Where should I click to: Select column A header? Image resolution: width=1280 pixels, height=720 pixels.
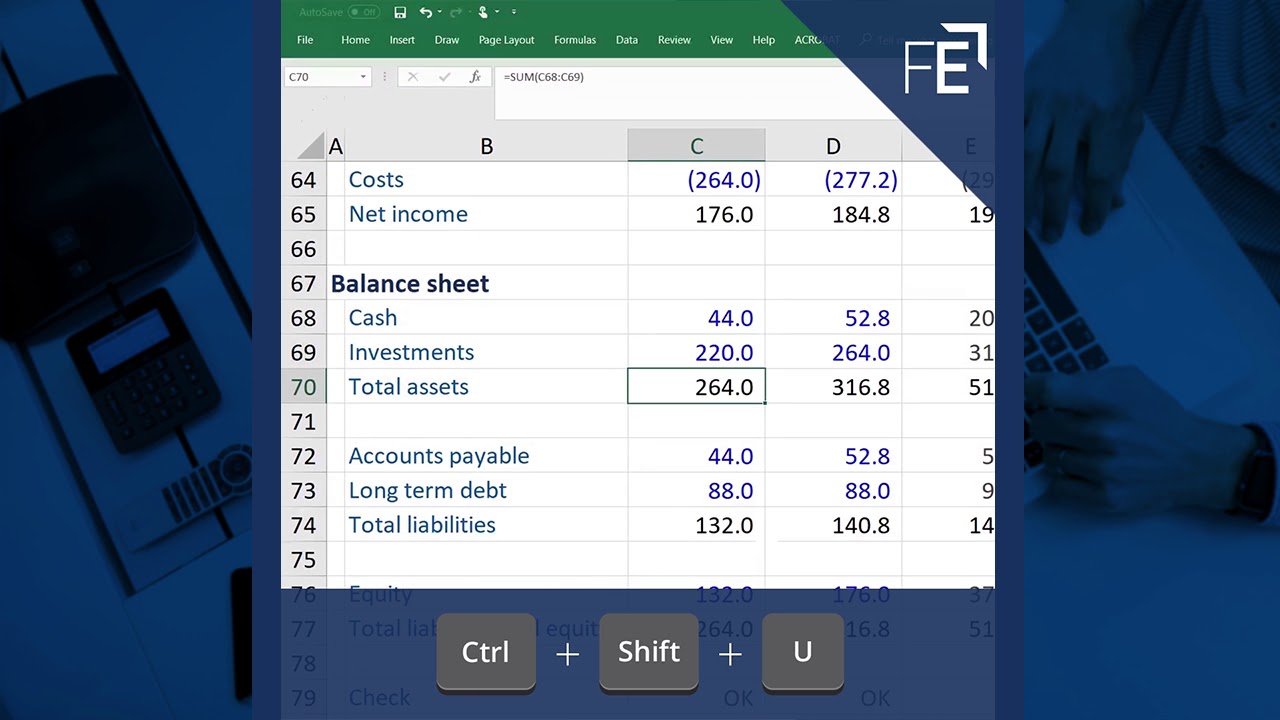pos(336,146)
